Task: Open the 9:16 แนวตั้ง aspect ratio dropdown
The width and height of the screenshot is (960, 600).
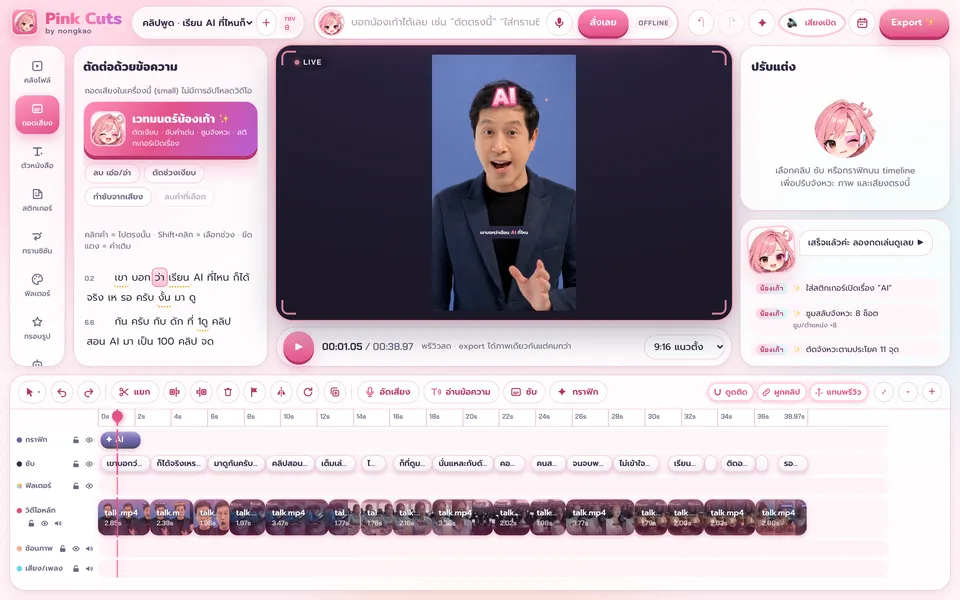Action: tap(684, 347)
